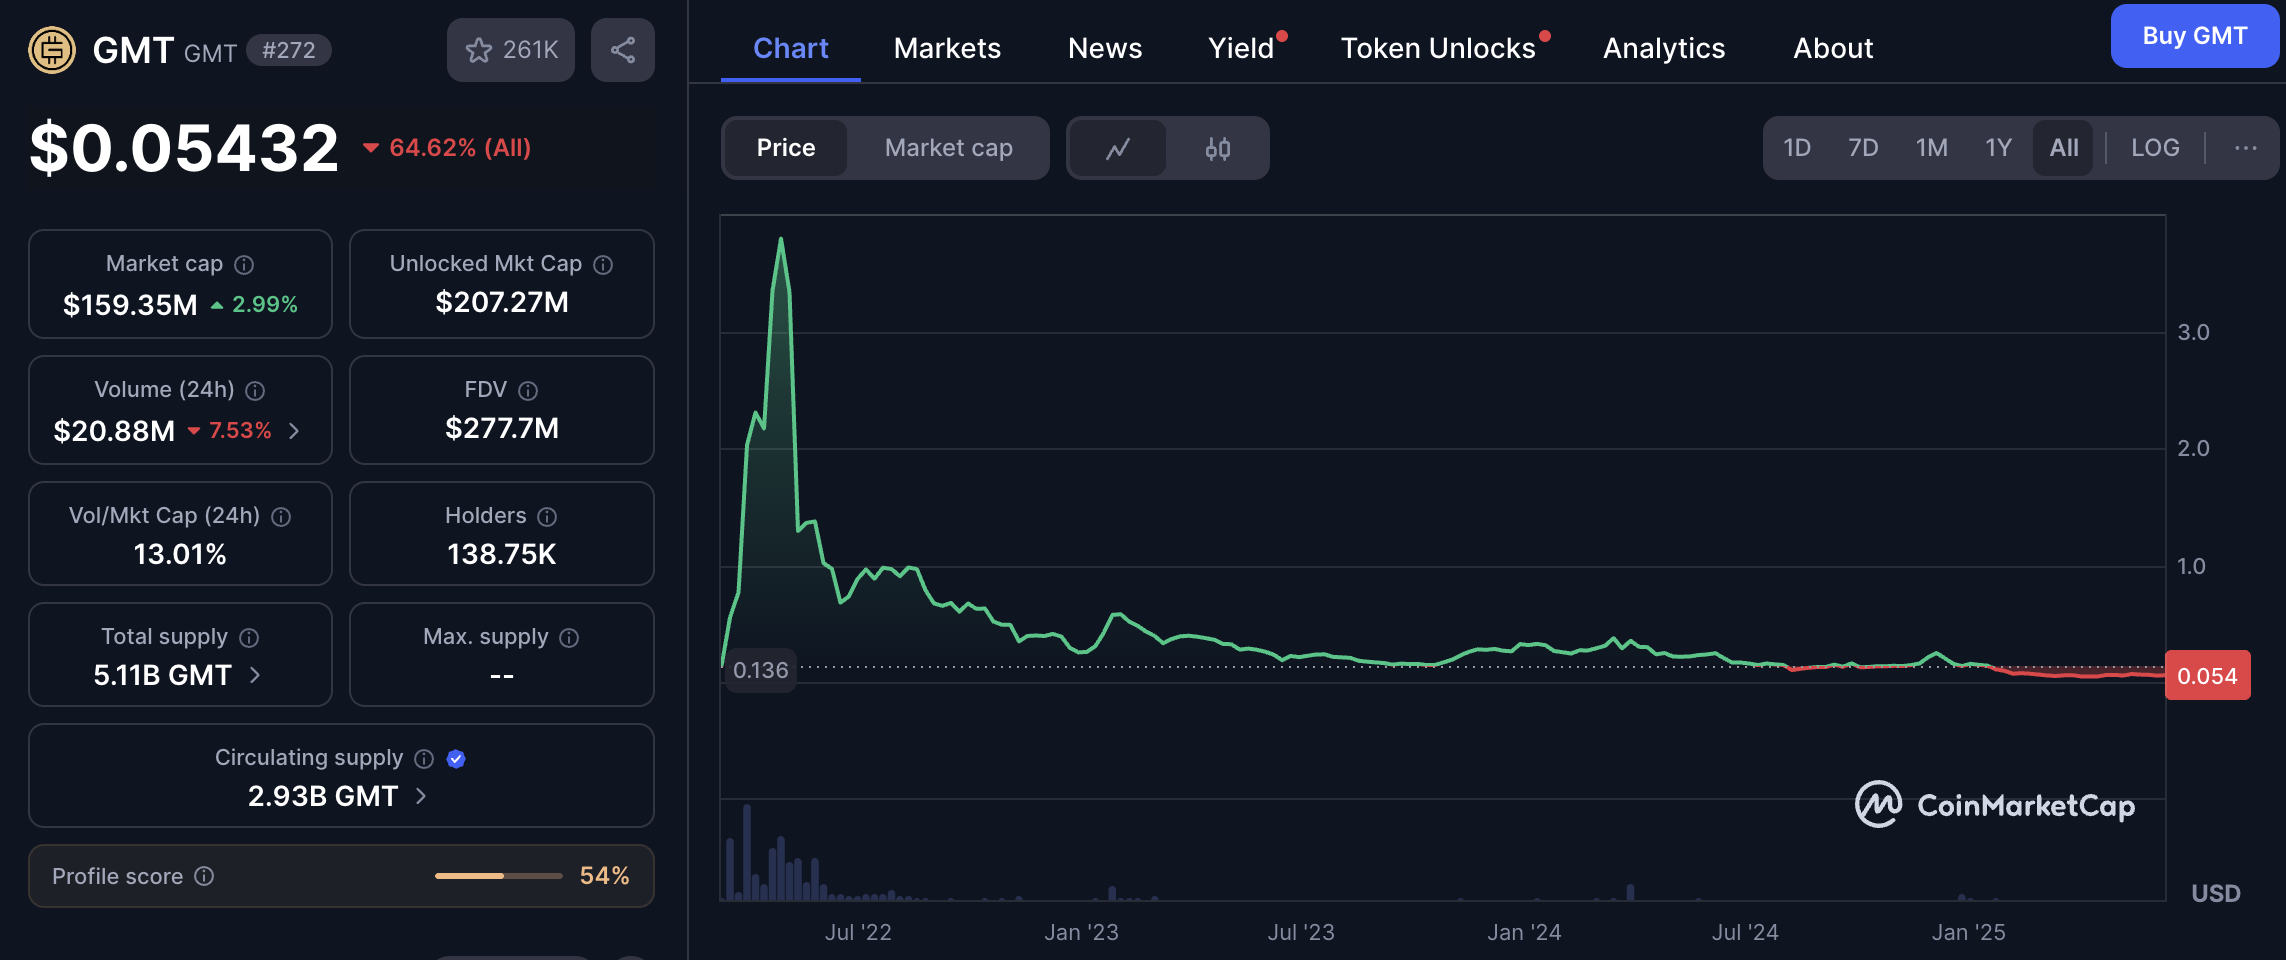The height and width of the screenshot is (960, 2286).
Task: Click the 13.01% Vol/Mkt Cap value
Action: tap(180, 554)
